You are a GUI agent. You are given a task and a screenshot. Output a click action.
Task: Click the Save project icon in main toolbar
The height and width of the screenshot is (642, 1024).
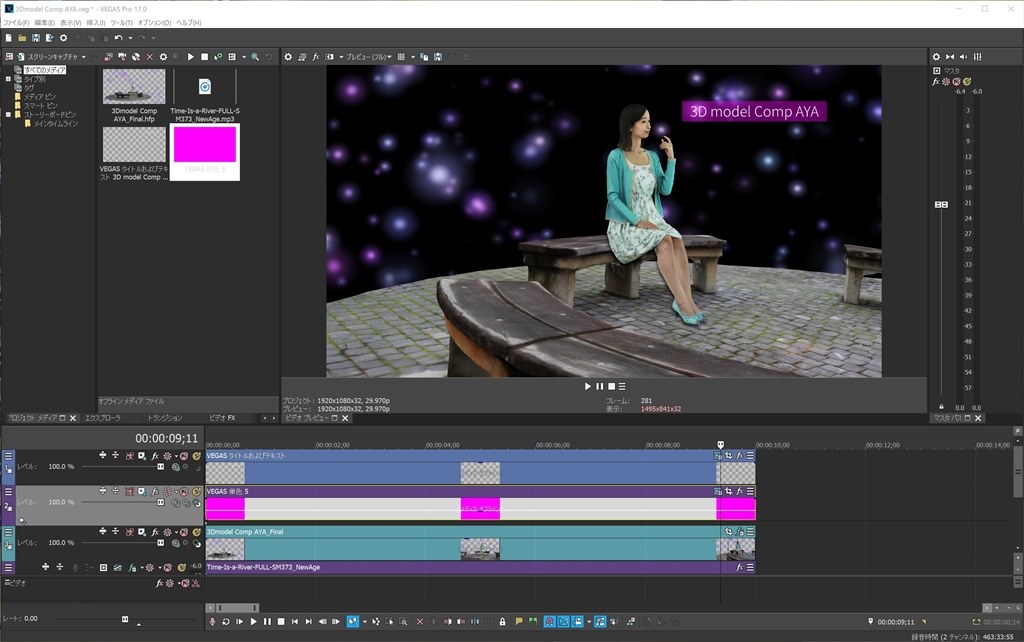click(x=36, y=38)
